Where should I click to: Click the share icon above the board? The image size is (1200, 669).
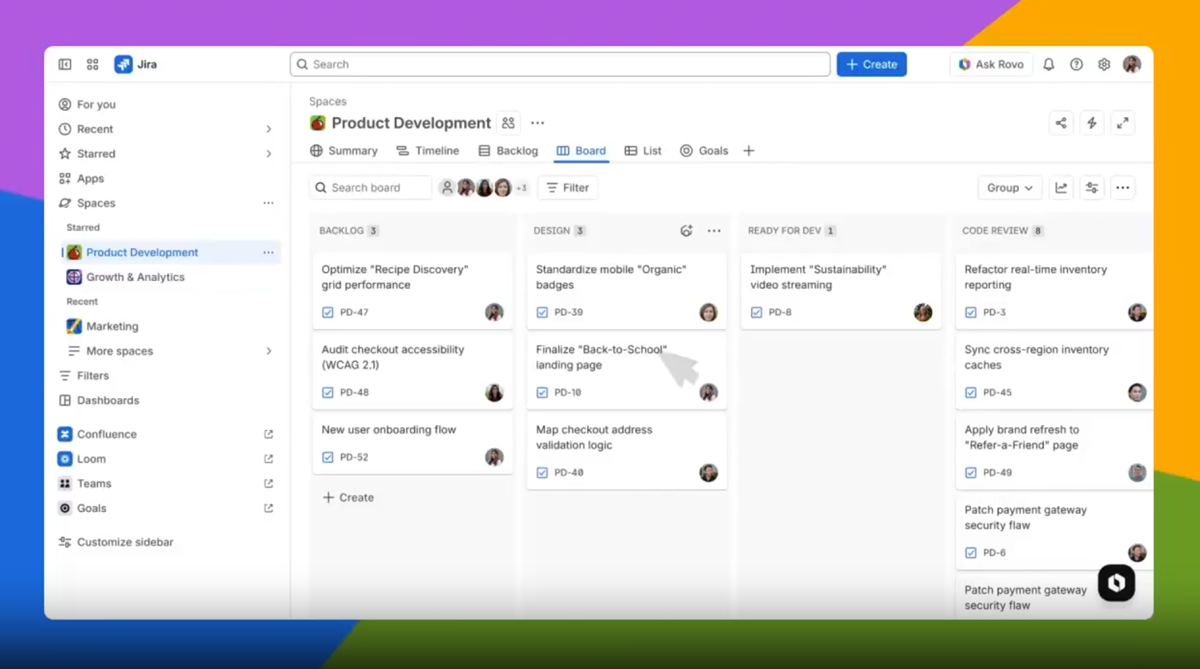pyautogui.click(x=1060, y=122)
